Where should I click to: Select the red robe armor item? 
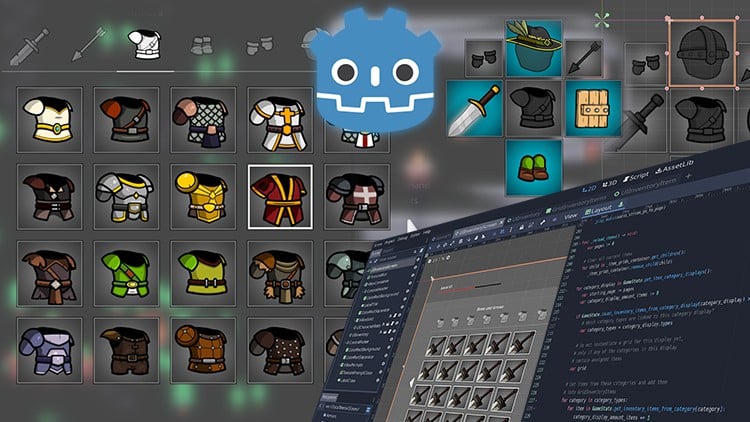click(x=279, y=194)
